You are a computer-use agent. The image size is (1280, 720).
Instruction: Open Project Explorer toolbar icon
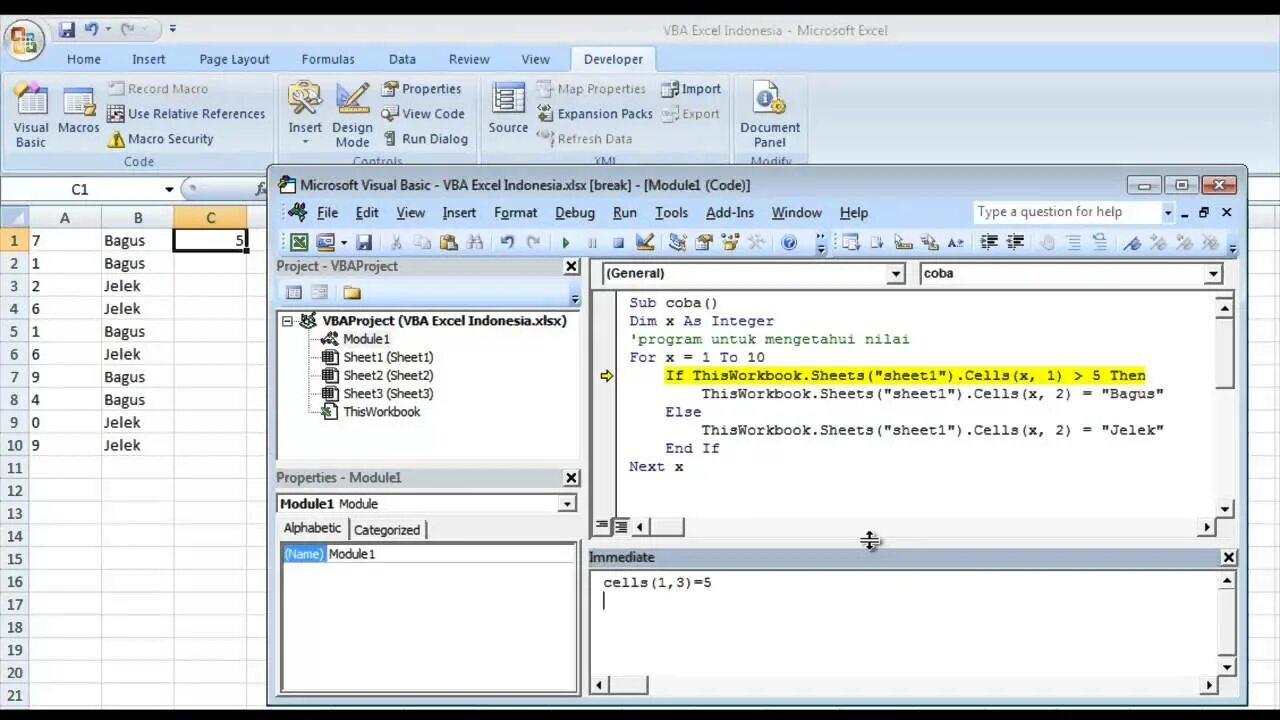click(x=677, y=242)
